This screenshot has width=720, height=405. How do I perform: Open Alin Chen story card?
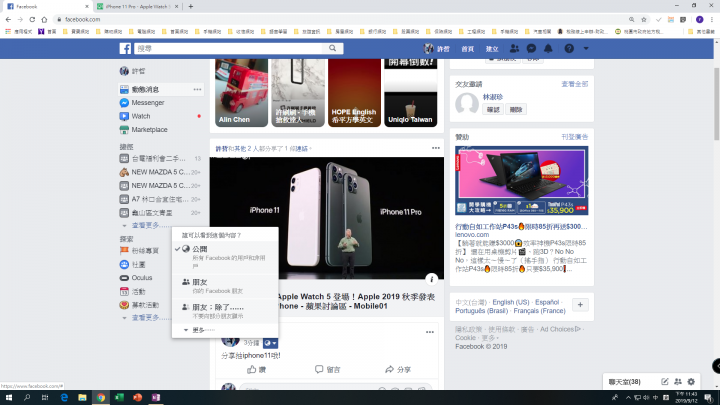(241, 93)
